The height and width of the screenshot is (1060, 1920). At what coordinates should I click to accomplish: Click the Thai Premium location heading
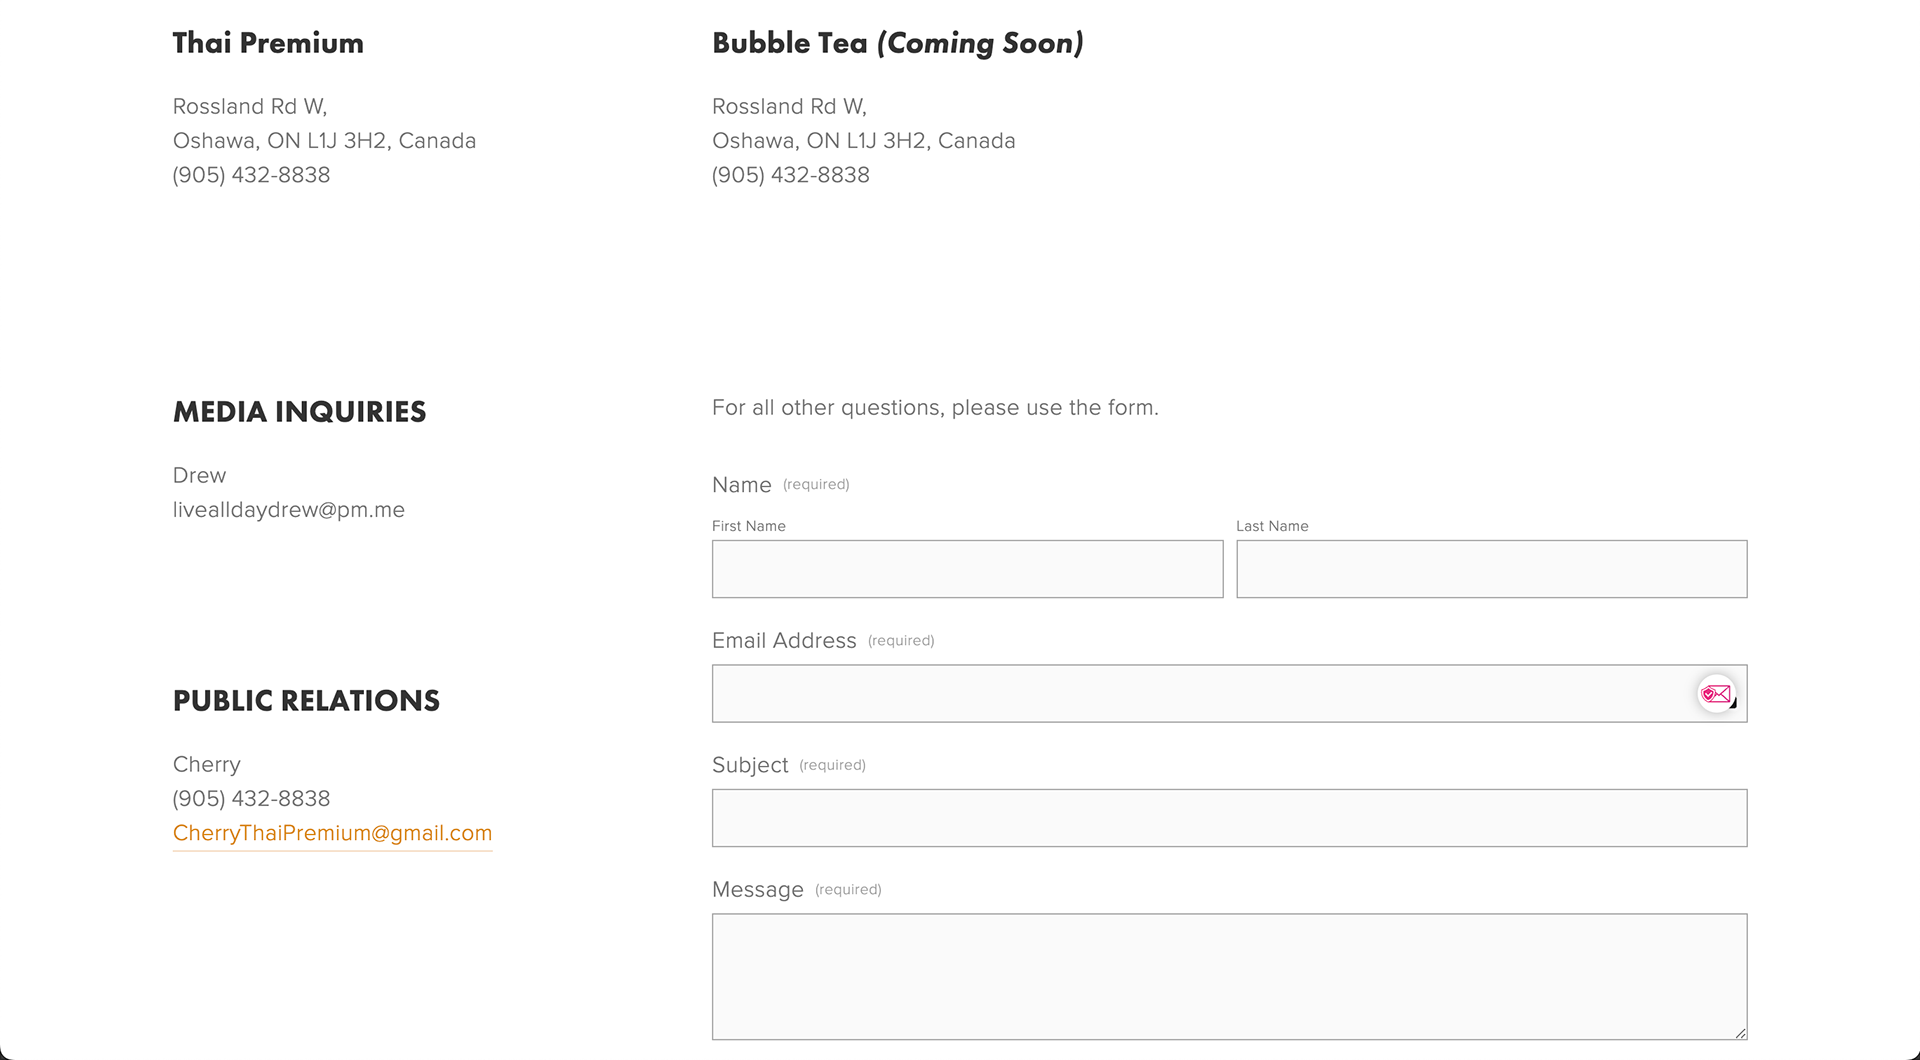[x=268, y=43]
